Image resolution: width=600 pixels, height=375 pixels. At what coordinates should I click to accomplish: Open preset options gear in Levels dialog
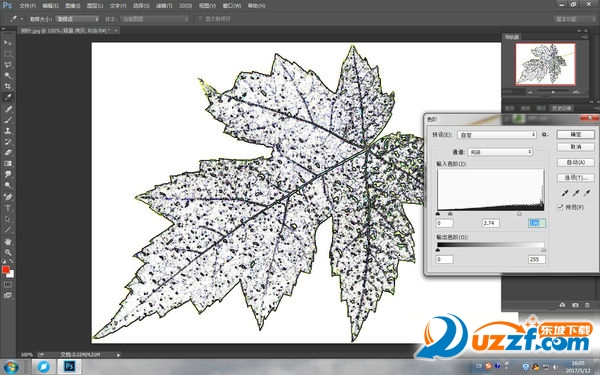(x=545, y=135)
